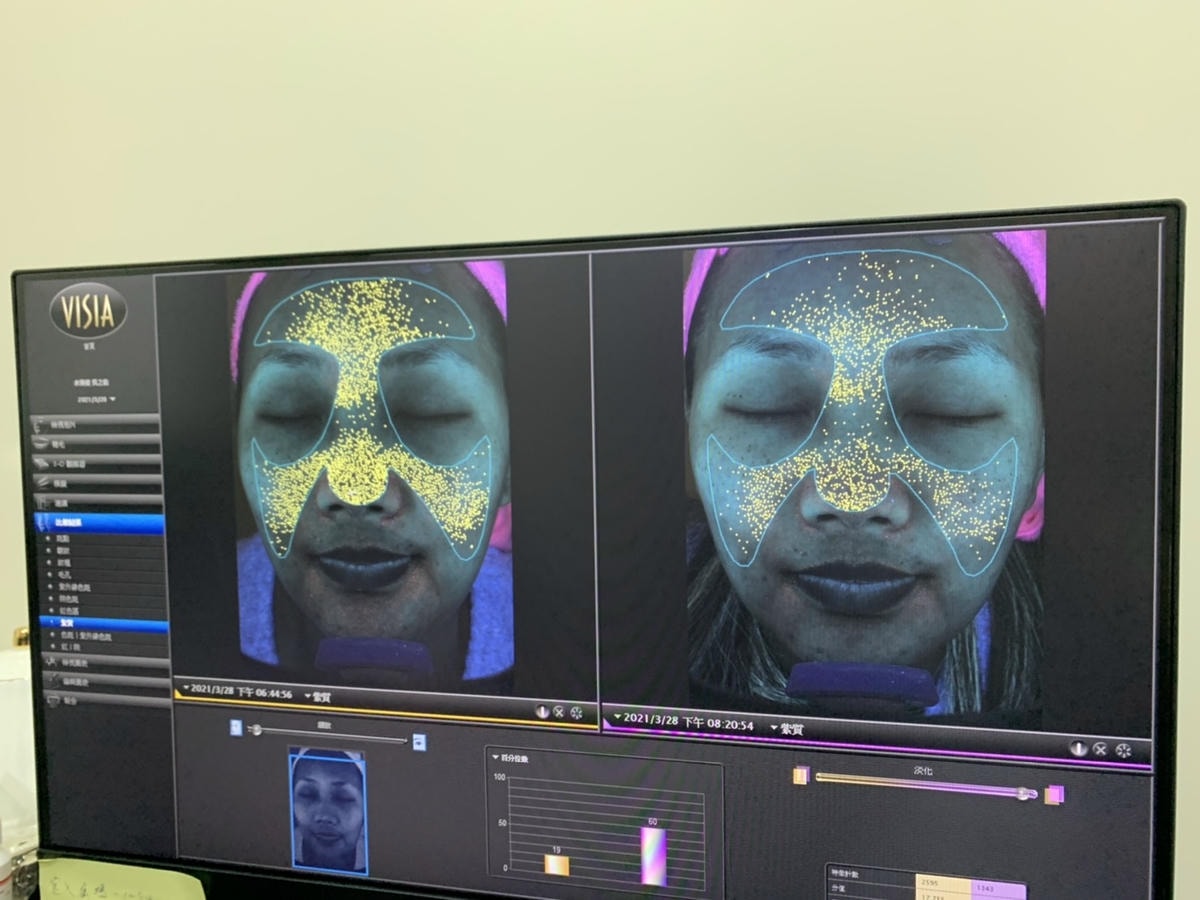The image size is (1200, 900).
Task: Click the half-circle contrast icon under right image
Action: click(x=1077, y=748)
